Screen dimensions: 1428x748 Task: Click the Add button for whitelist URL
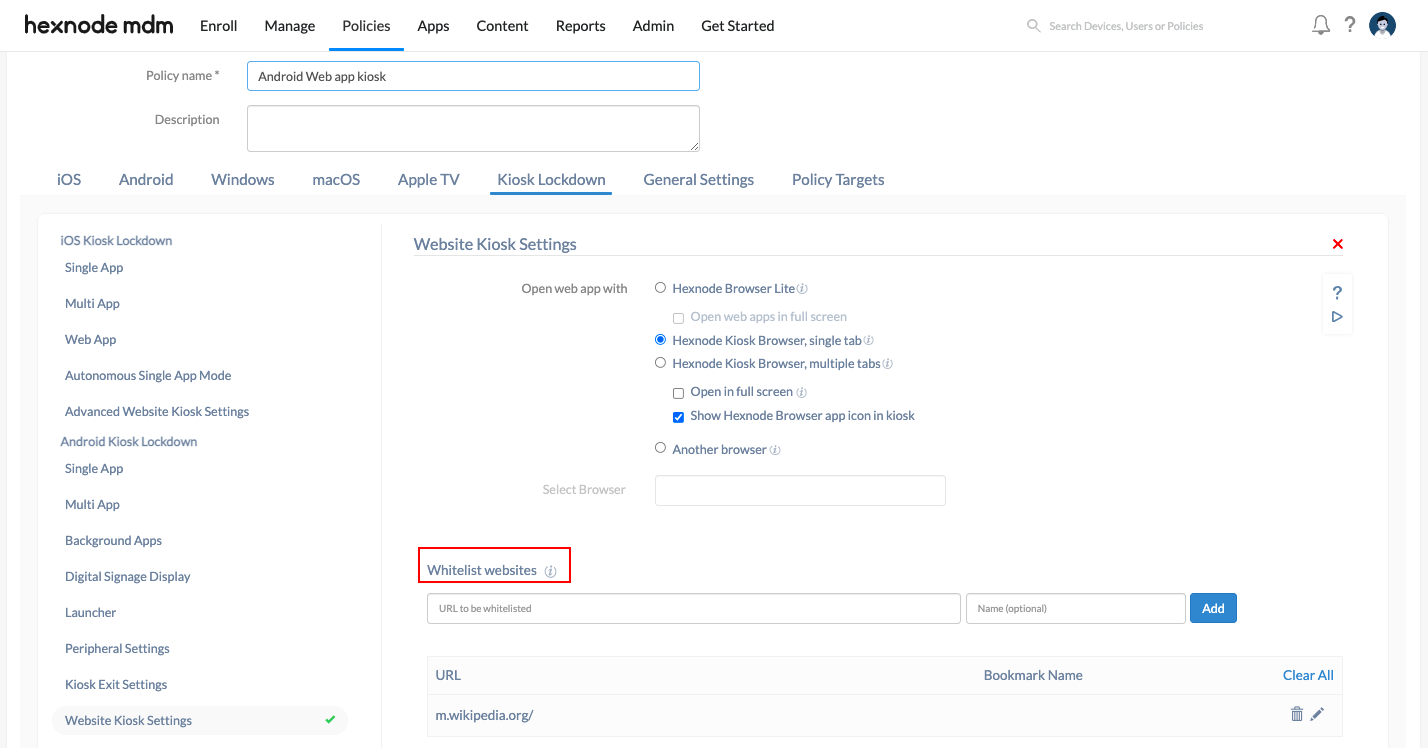point(1213,608)
